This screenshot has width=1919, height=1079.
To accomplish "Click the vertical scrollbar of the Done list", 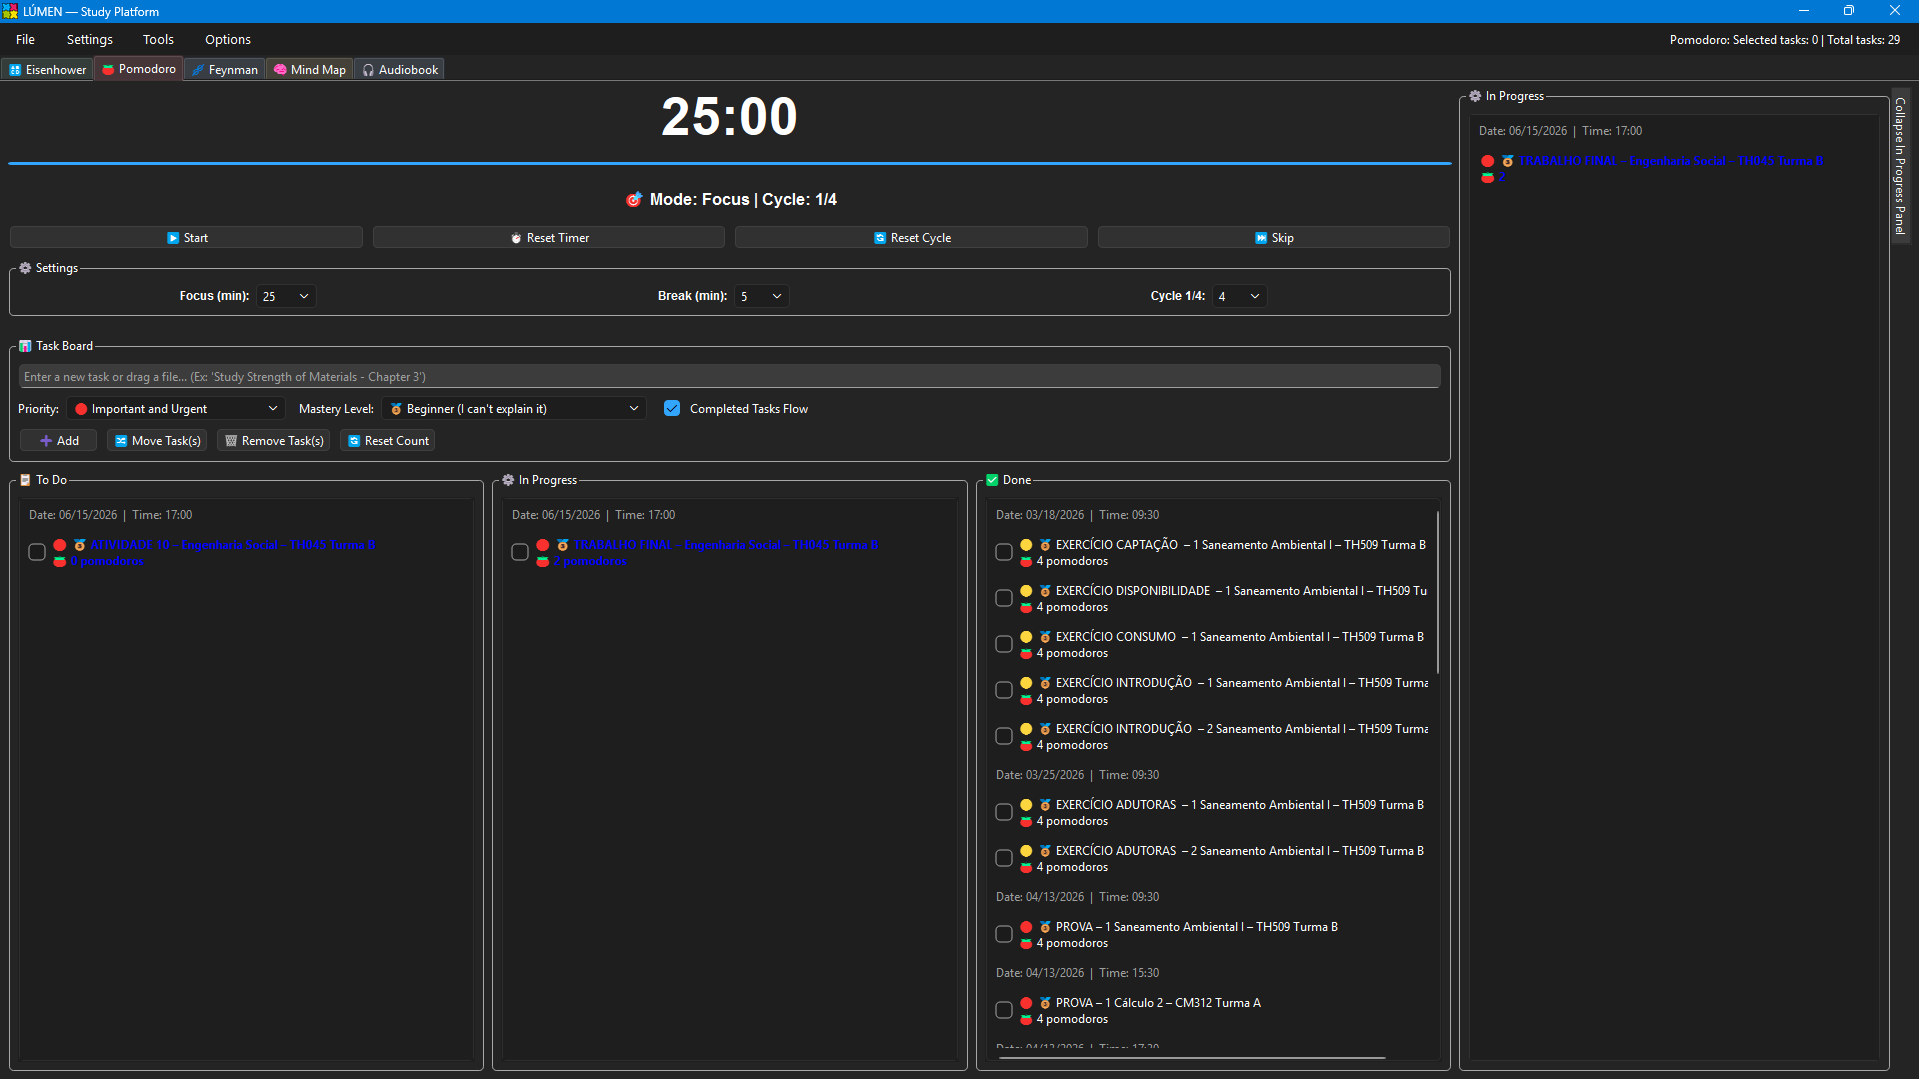I will (1438, 592).
